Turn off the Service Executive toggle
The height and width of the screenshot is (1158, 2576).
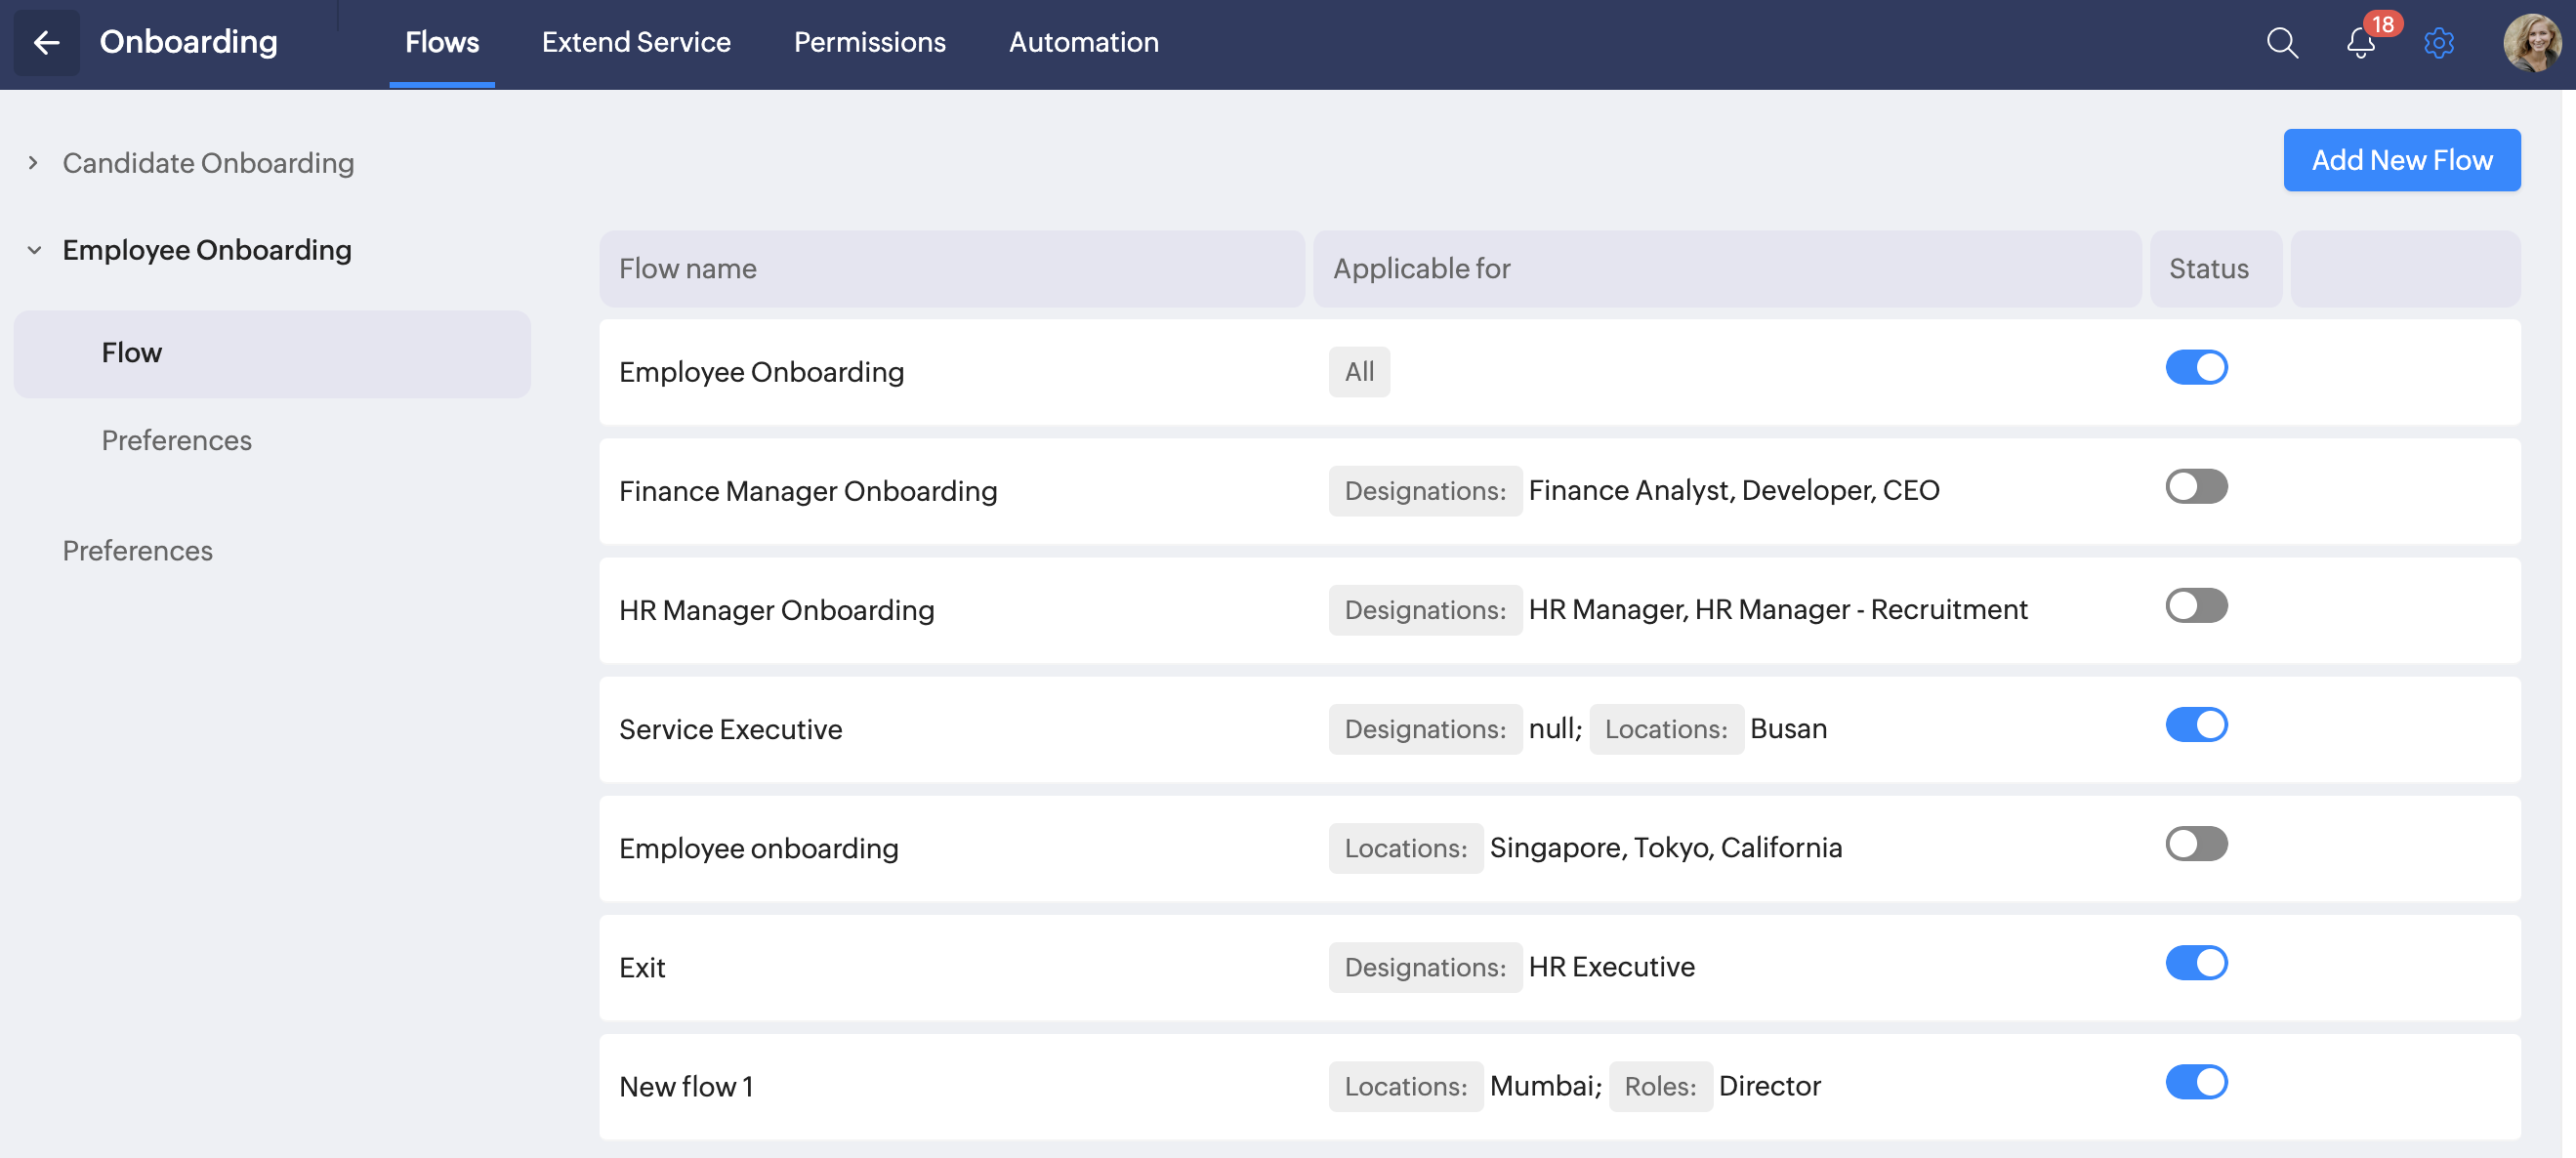(2196, 725)
